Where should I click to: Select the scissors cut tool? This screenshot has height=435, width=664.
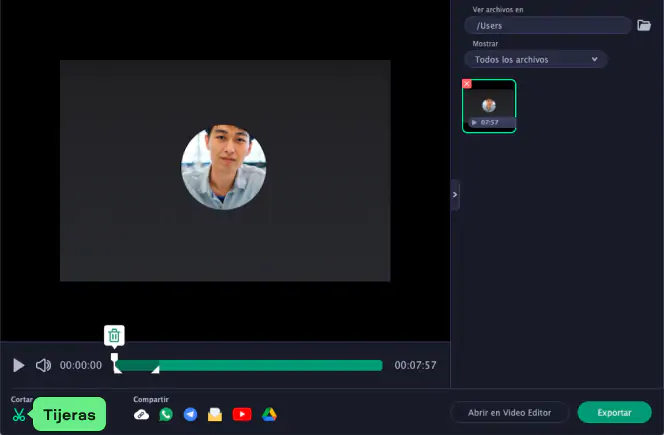(19, 414)
